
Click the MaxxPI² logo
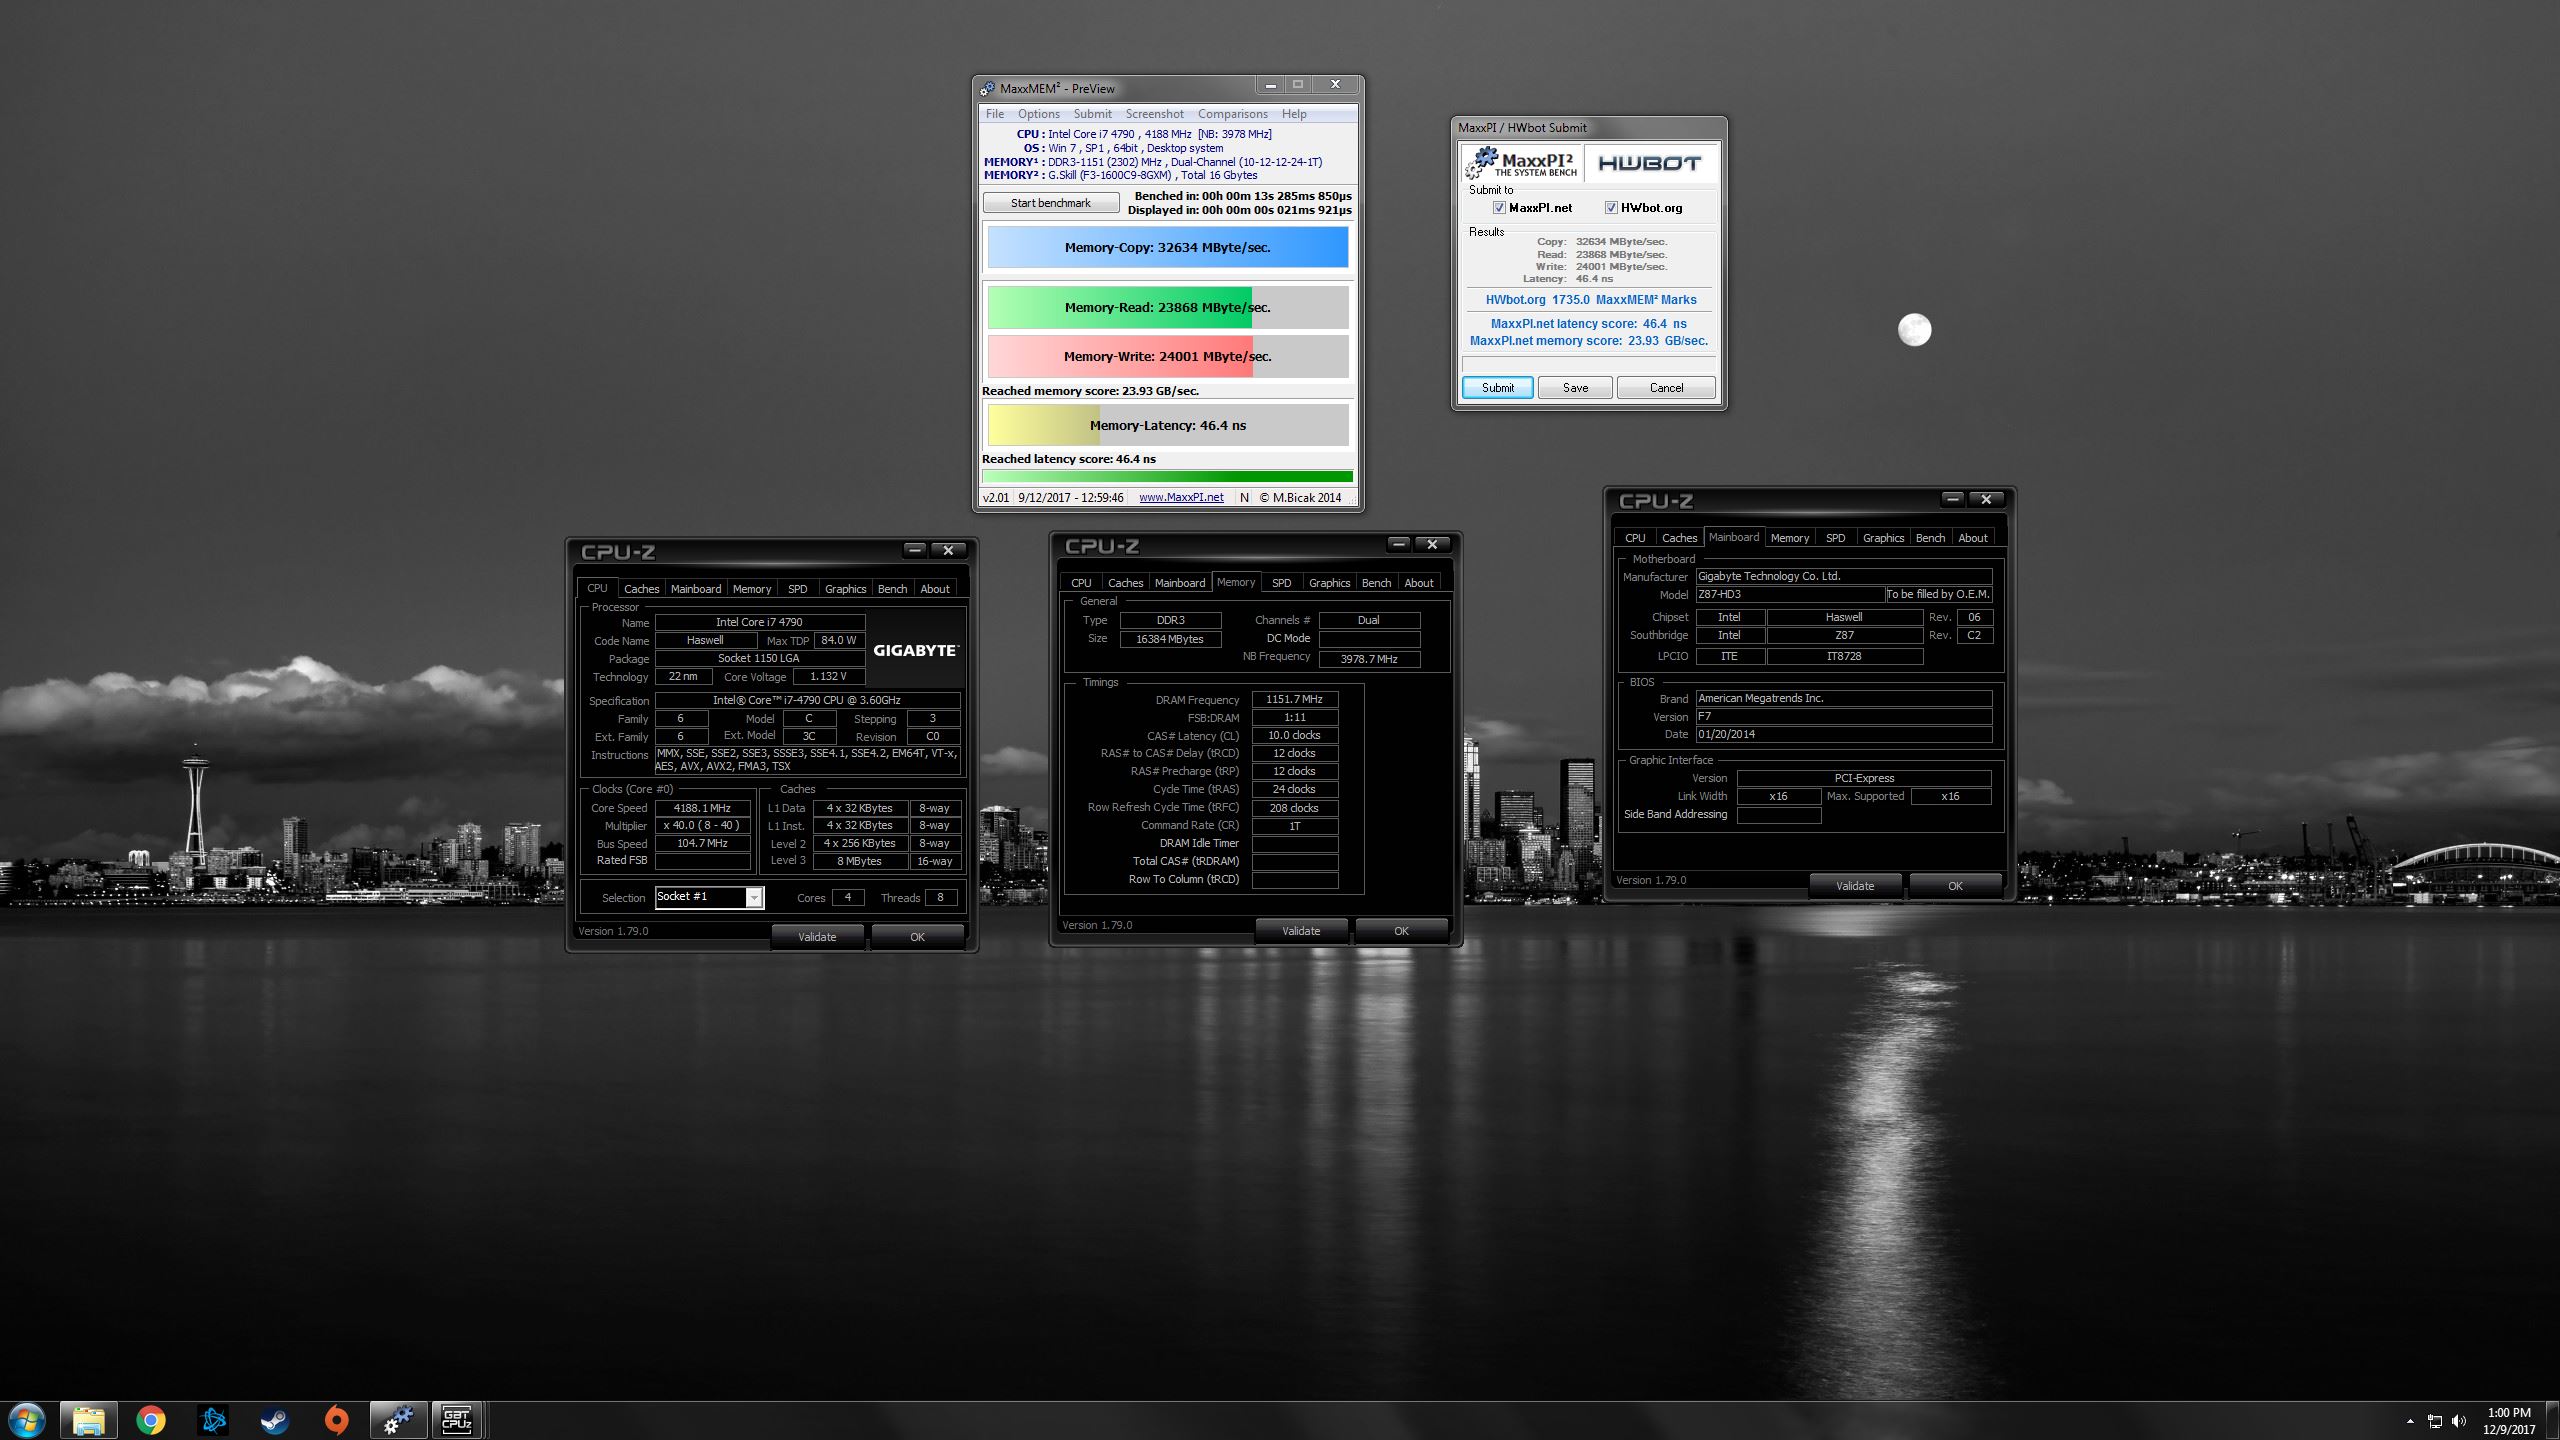coord(1523,163)
